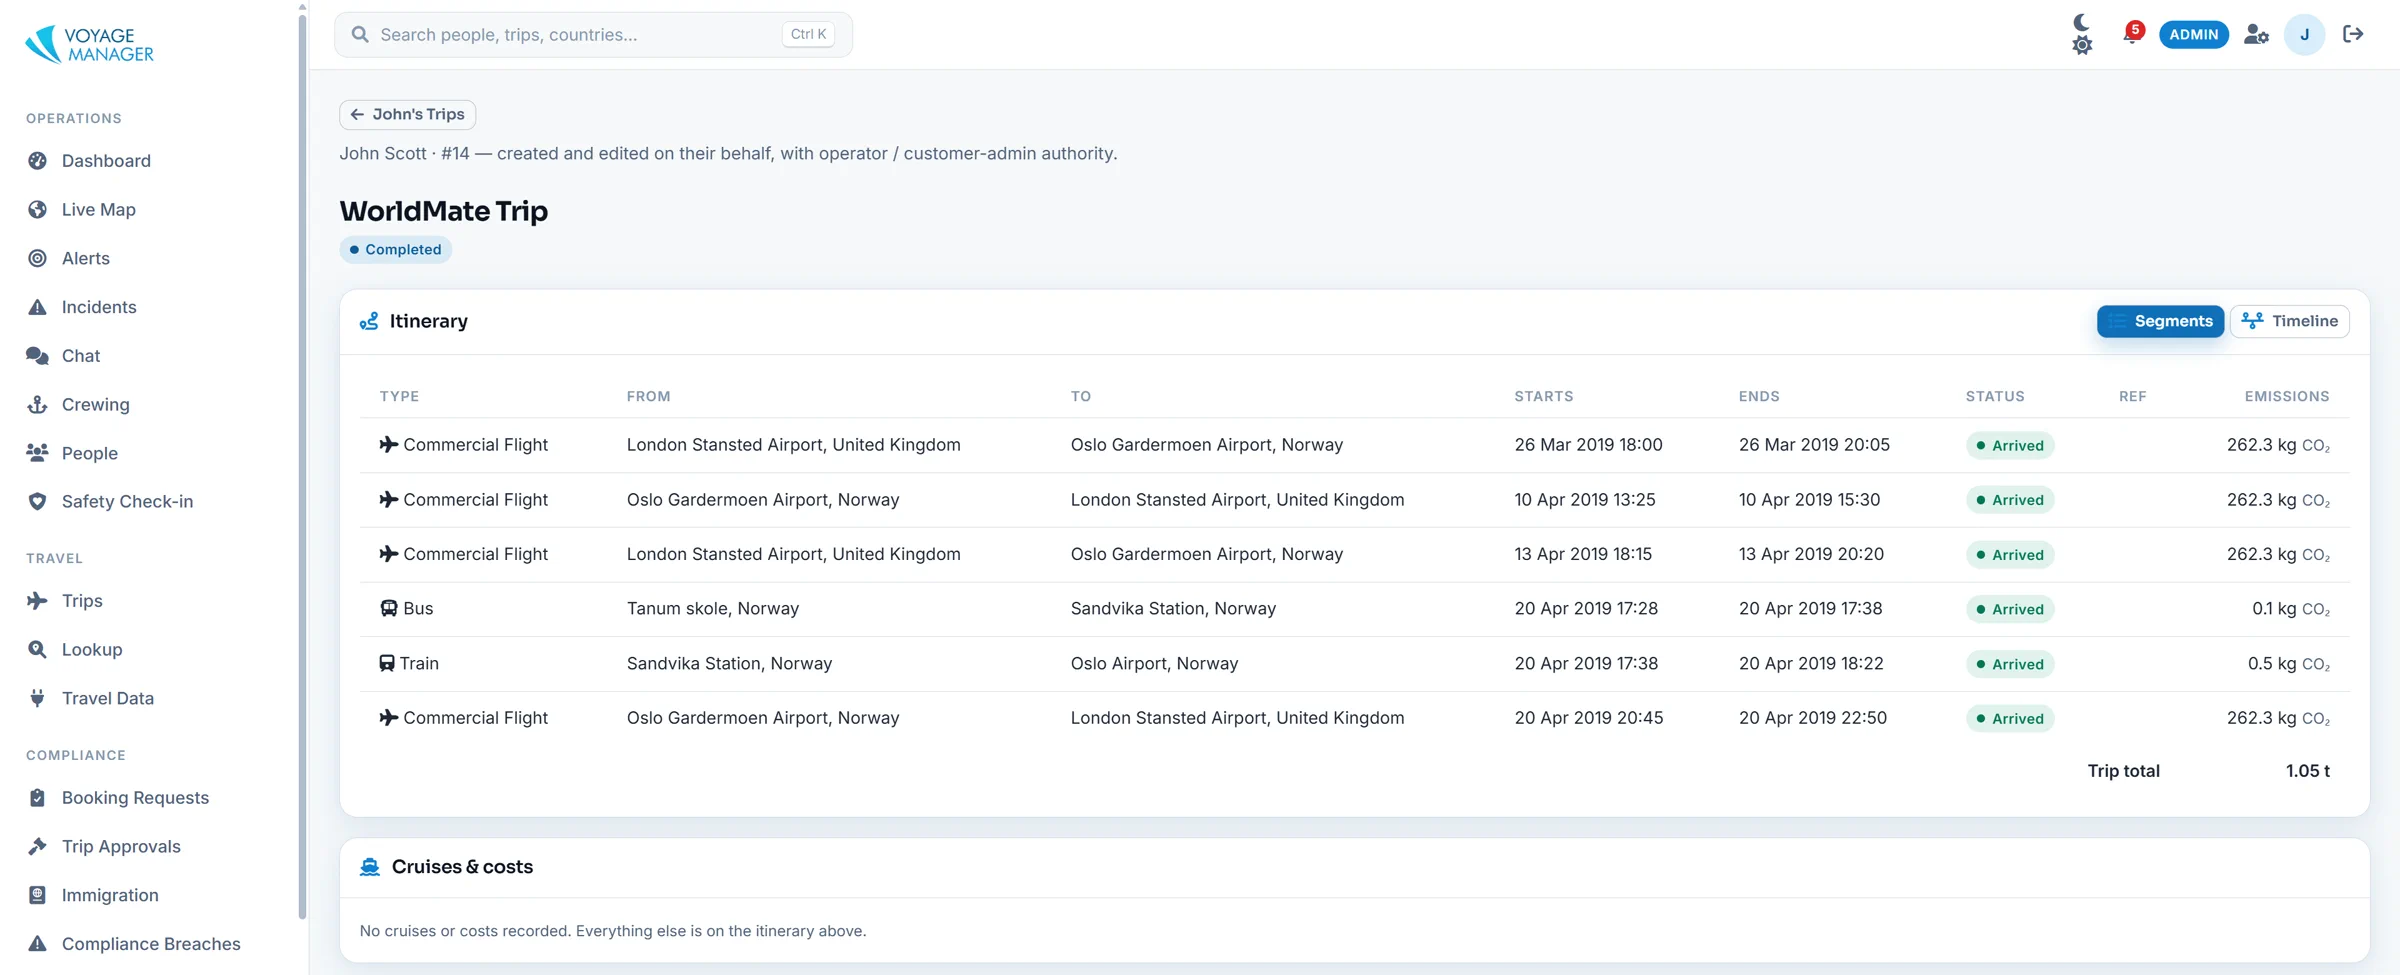This screenshot has height=975, width=2400.
Task: Open Dashboard menu item
Action: [x=106, y=161]
